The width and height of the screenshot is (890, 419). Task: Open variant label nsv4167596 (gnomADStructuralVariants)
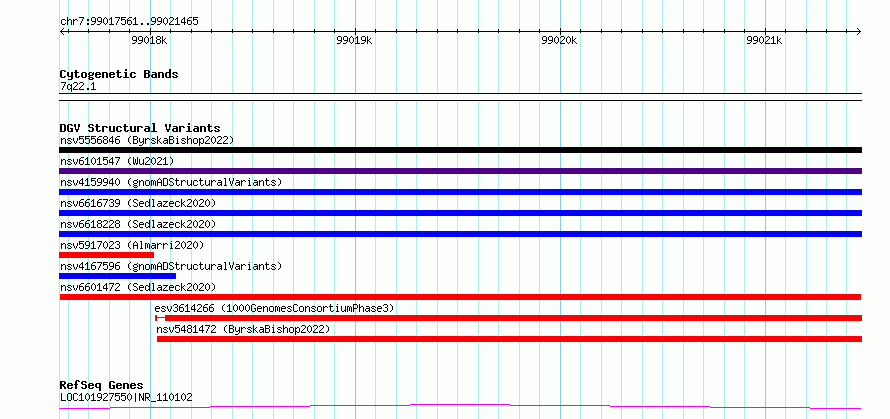[171, 266]
